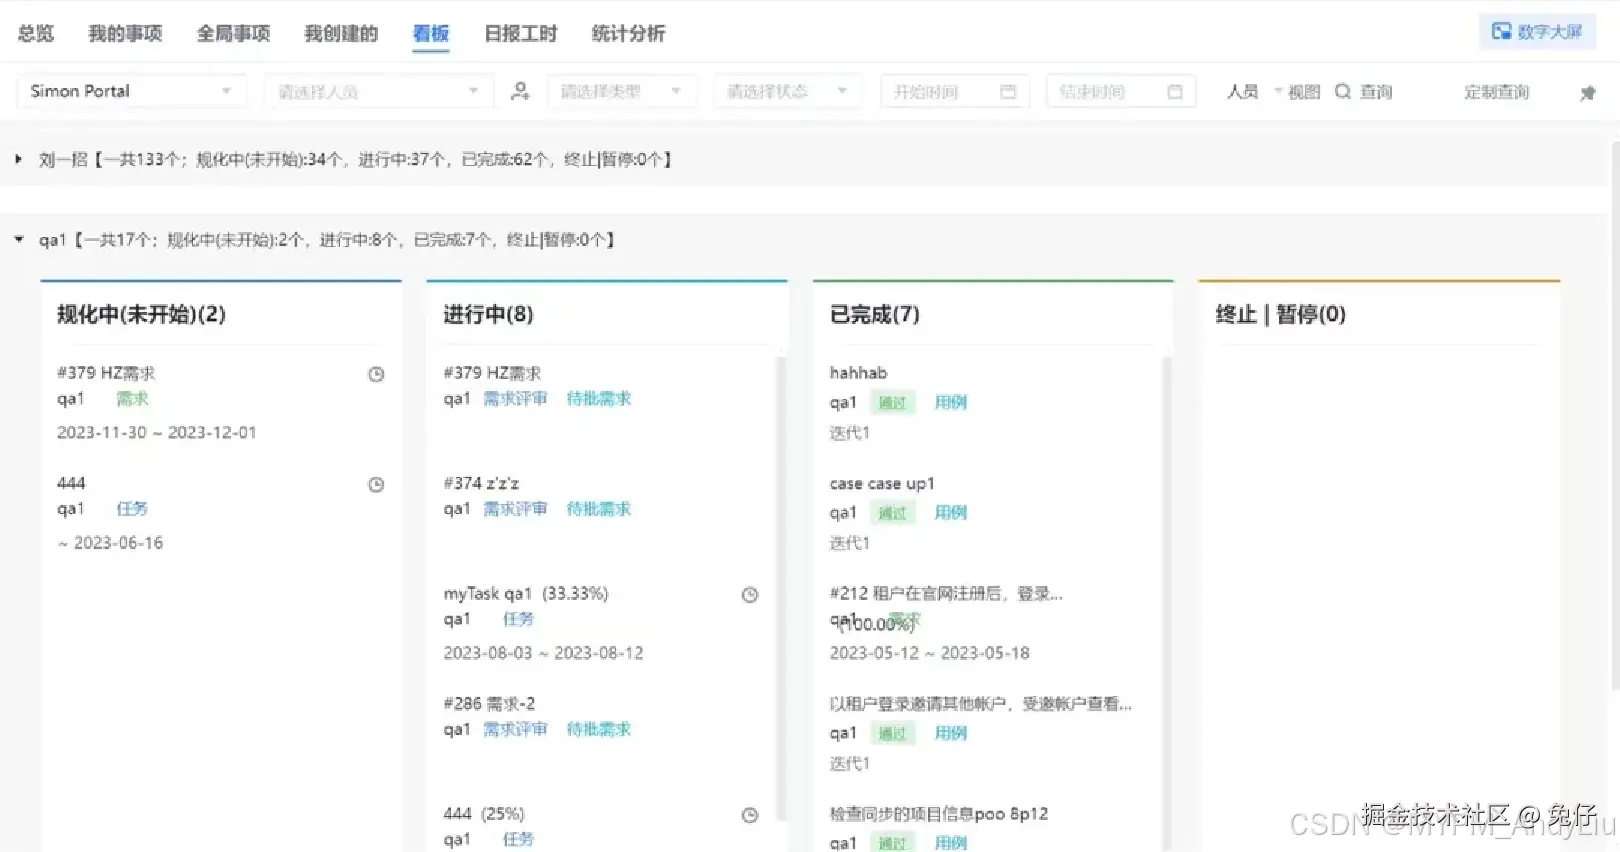Click the pin icon in the filter bar
The width and height of the screenshot is (1620, 852).
1587,92
